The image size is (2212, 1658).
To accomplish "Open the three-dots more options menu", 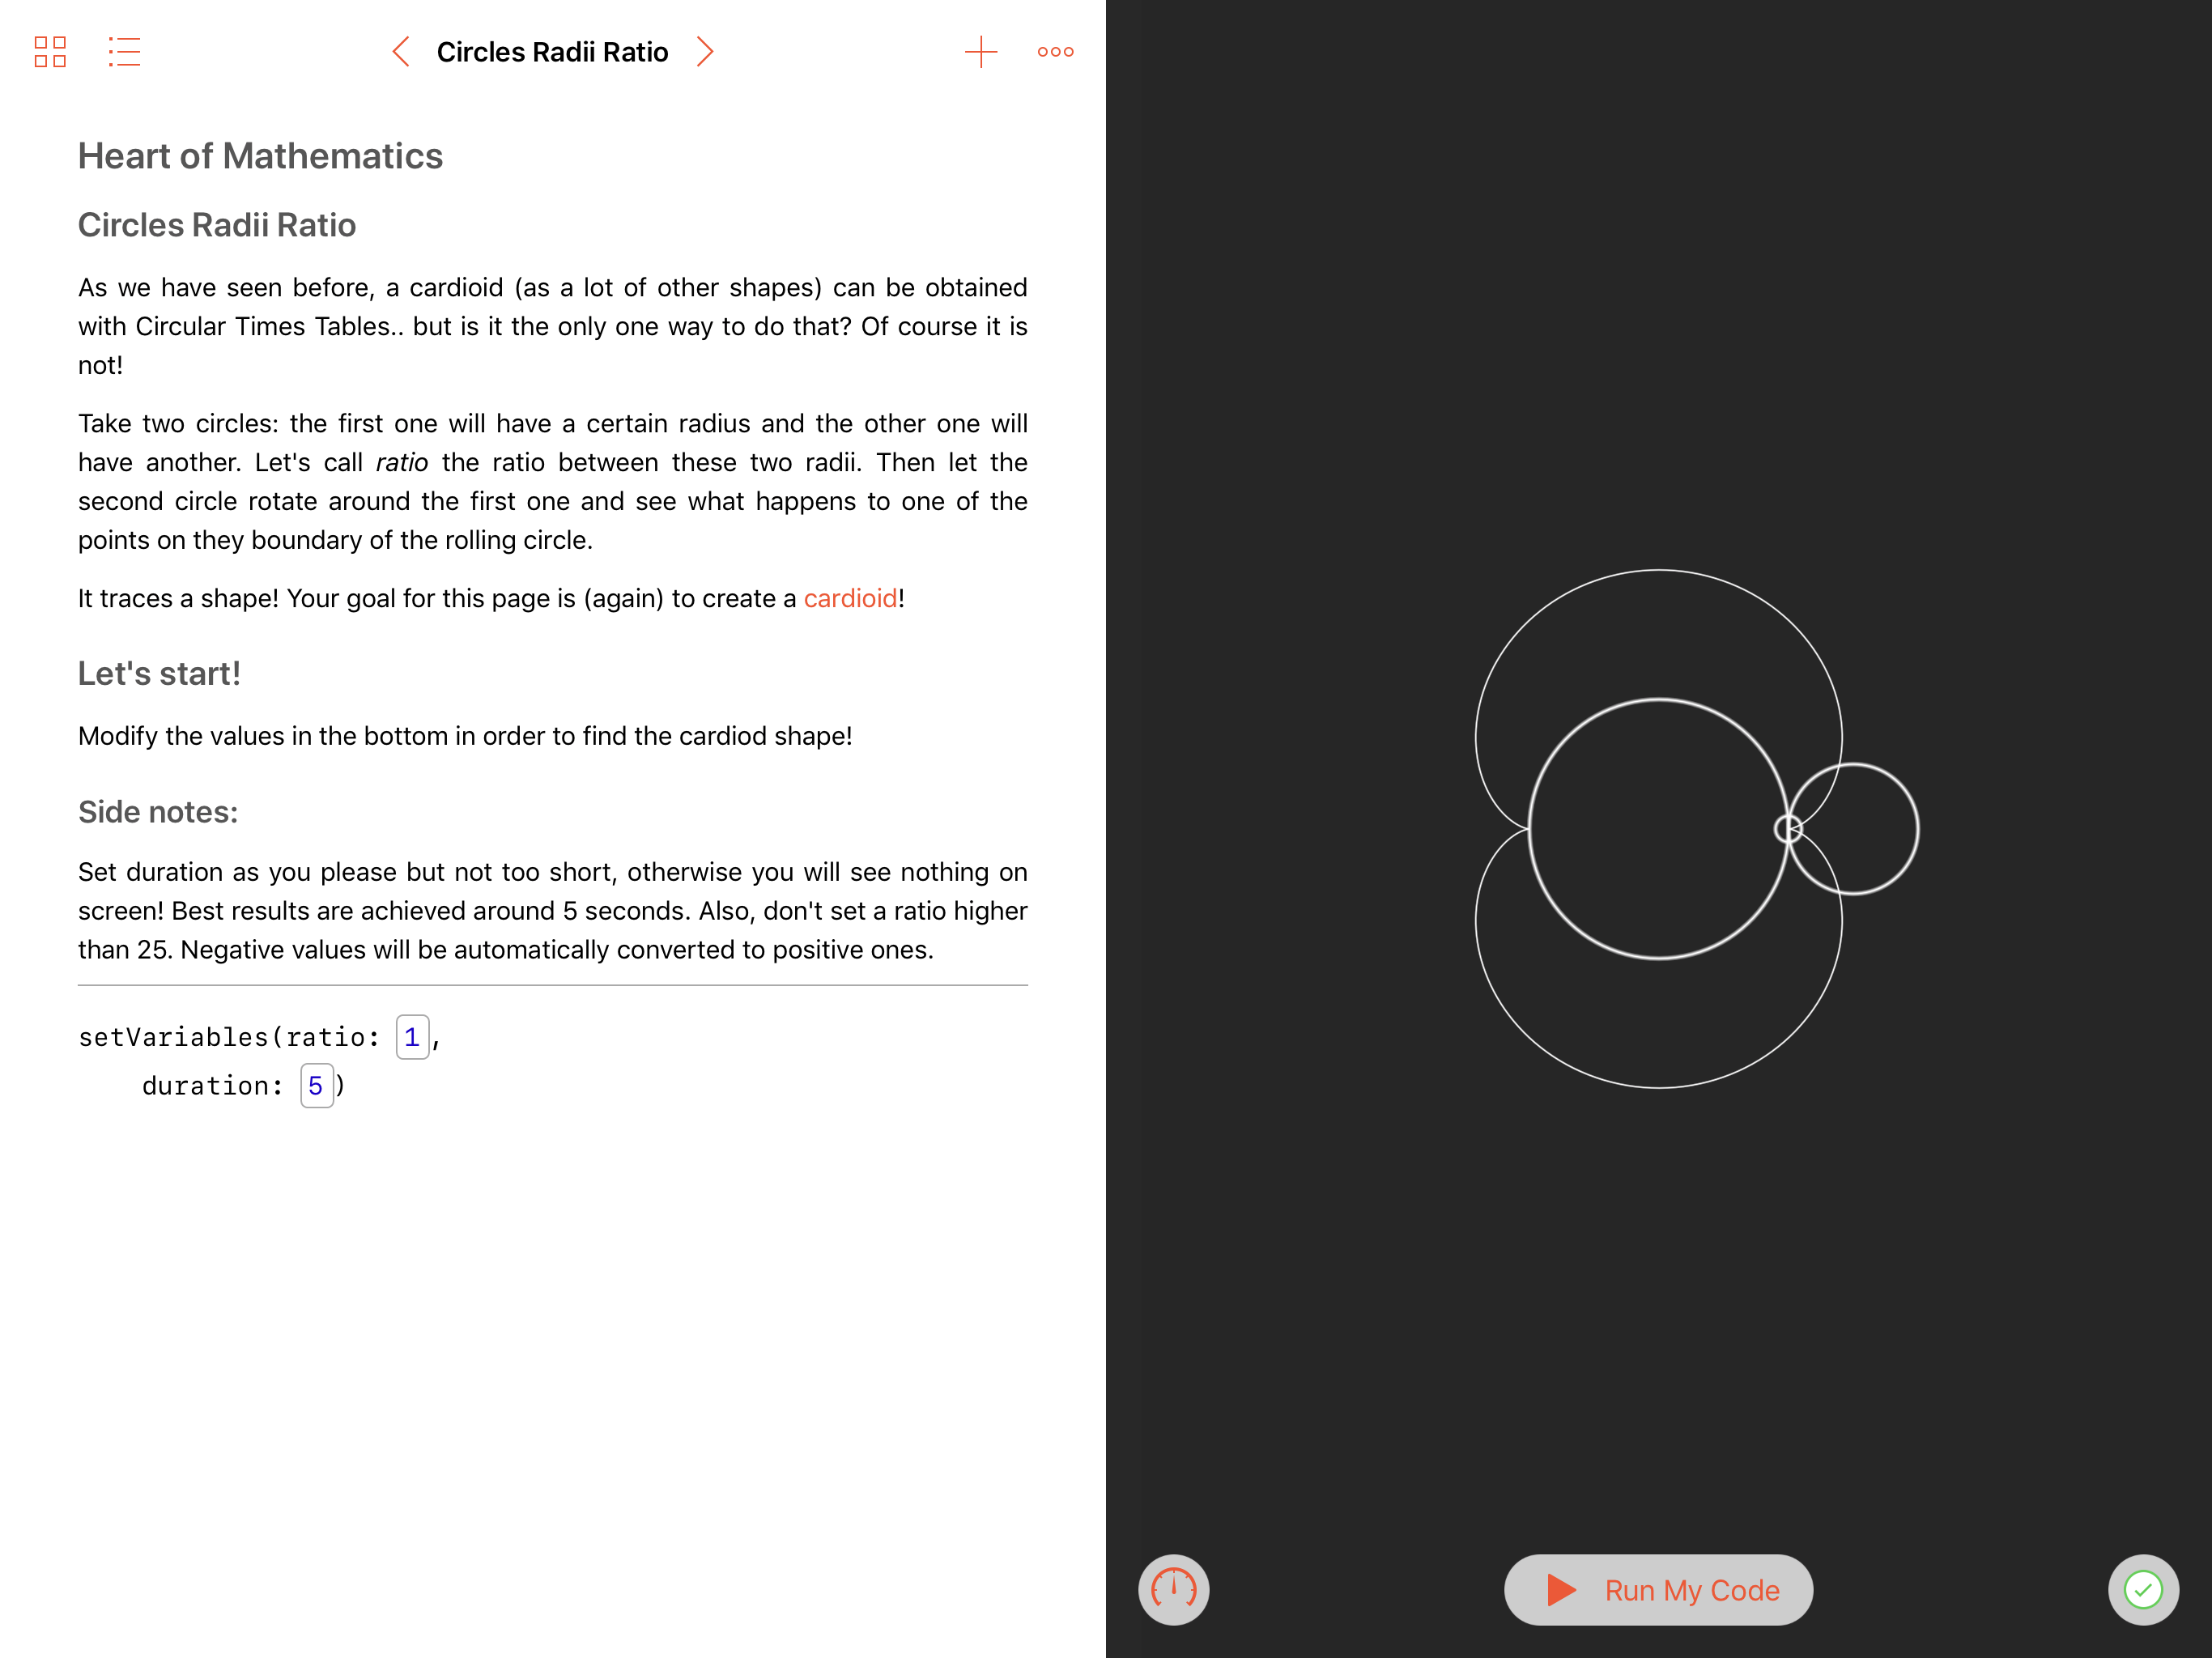I will [x=1055, y=52].
